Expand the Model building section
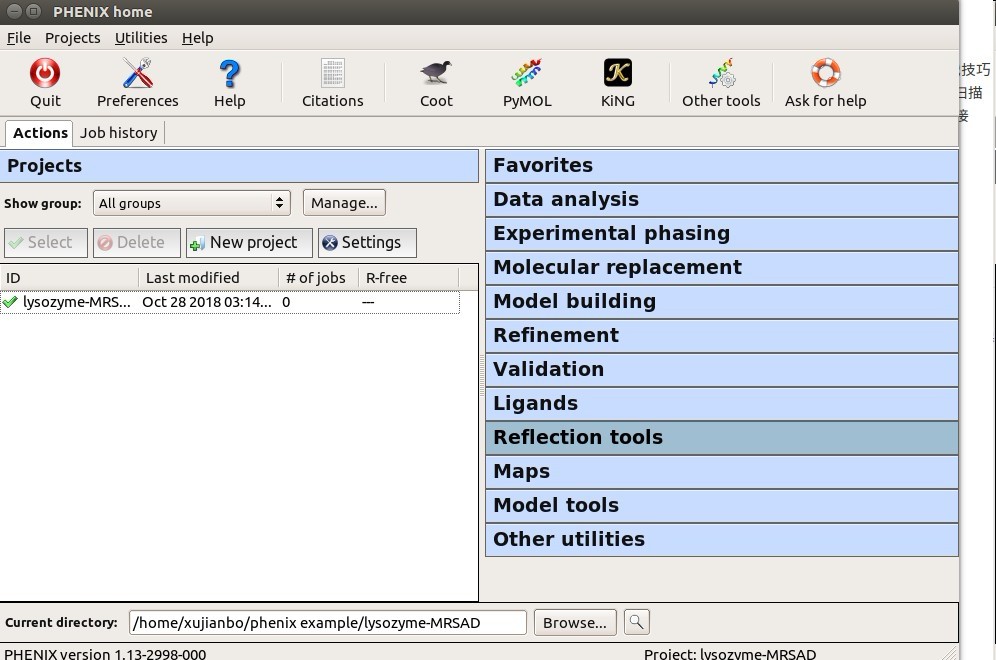Viewport: 996px width, 660px height. 722,302
